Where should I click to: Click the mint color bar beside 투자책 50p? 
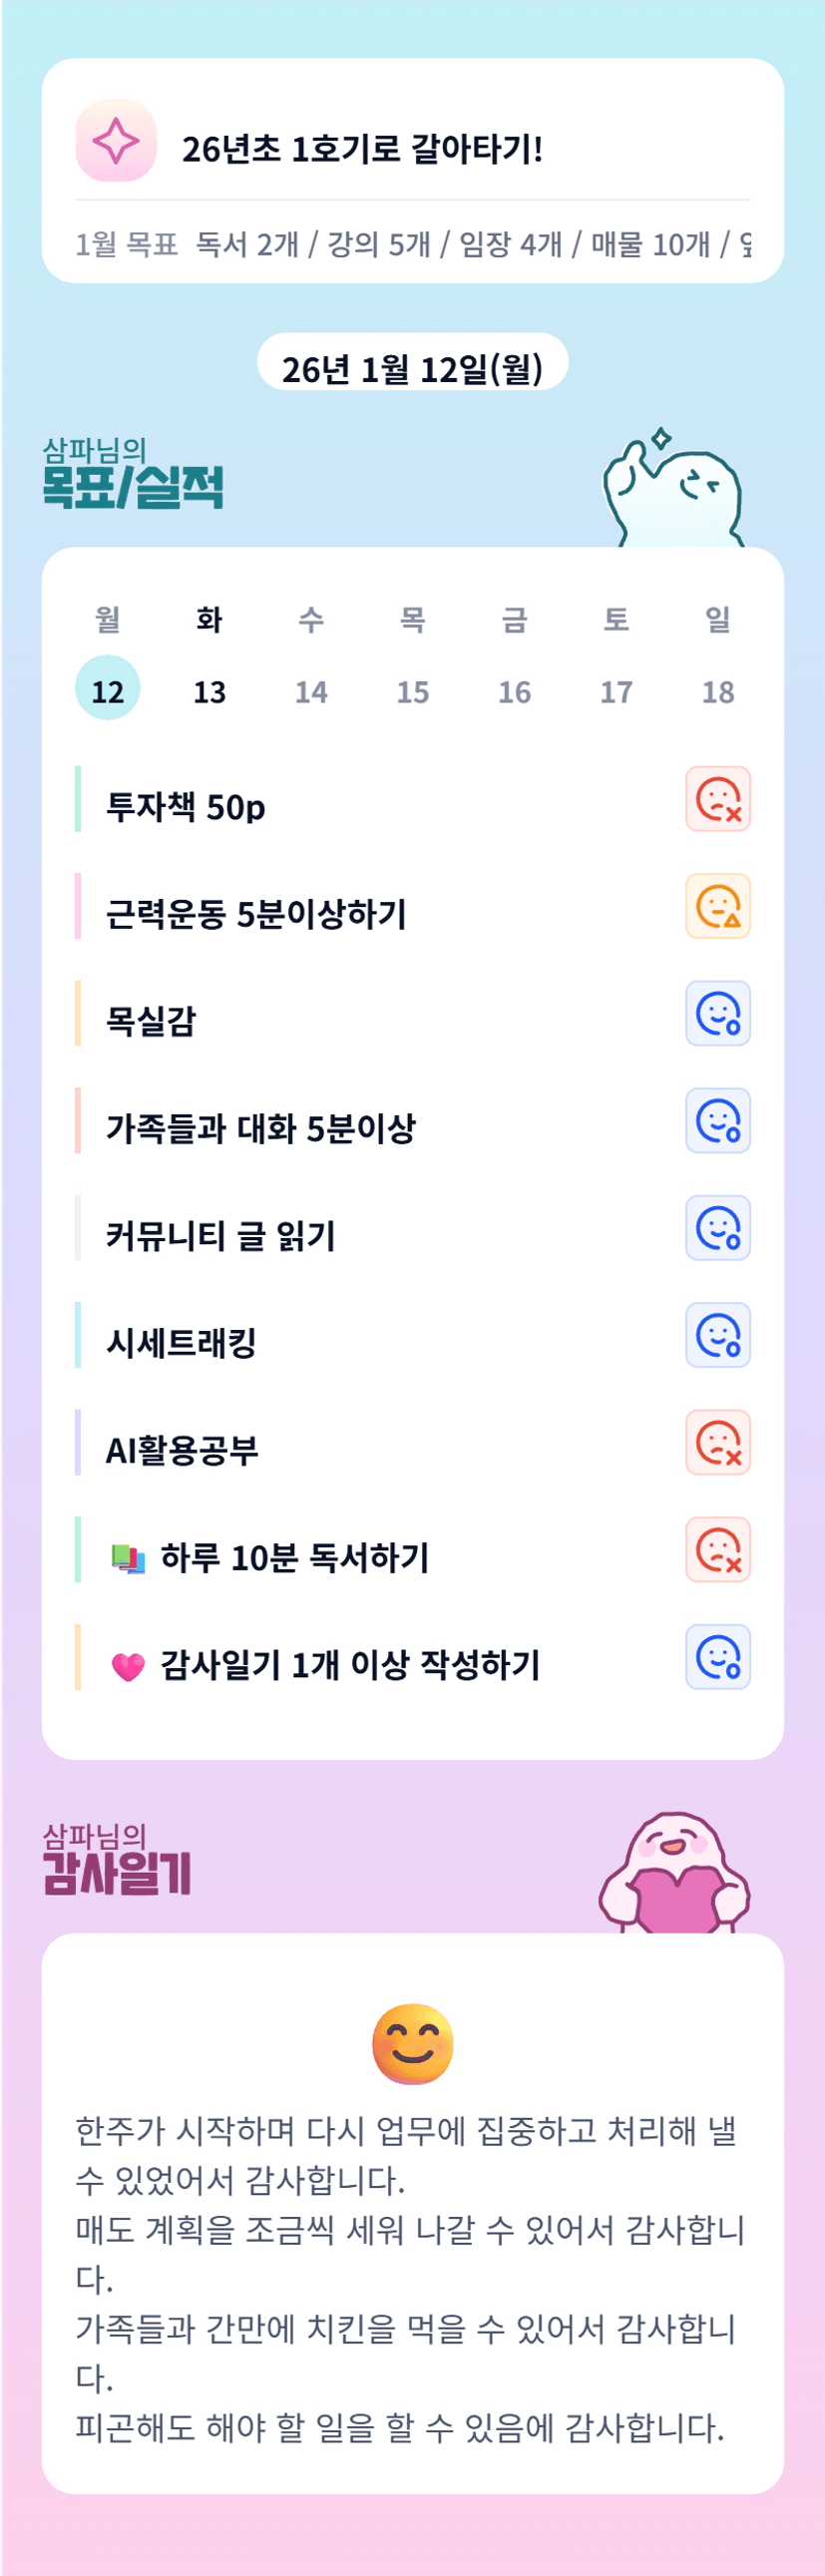click(78, 799)
